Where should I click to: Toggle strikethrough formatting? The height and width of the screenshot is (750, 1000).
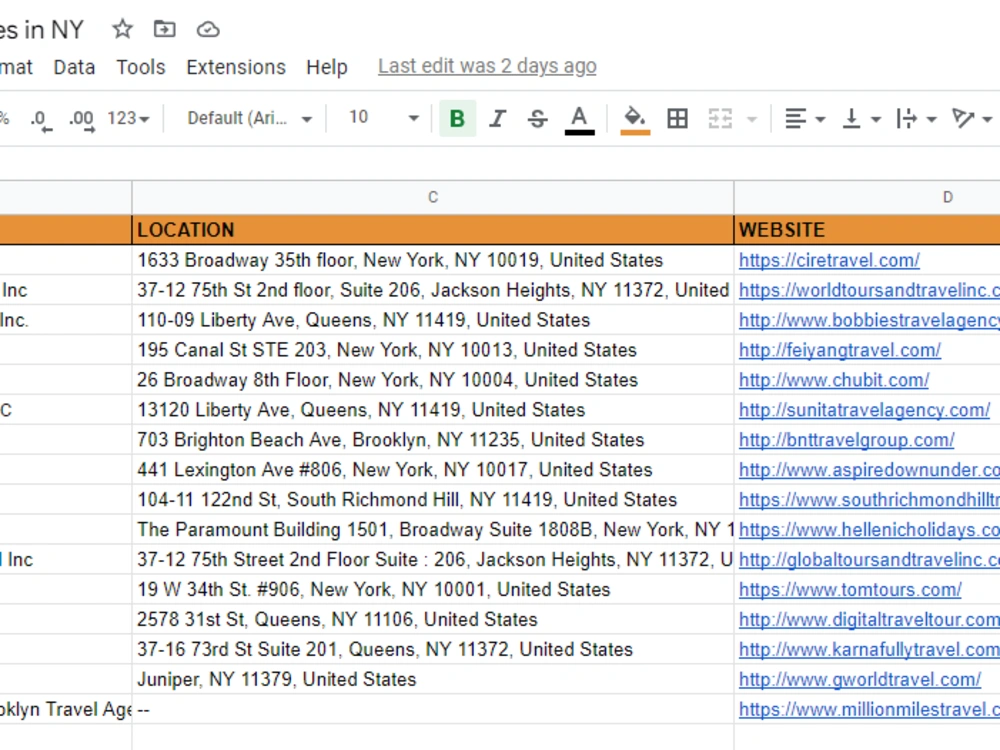click(538, 119)
